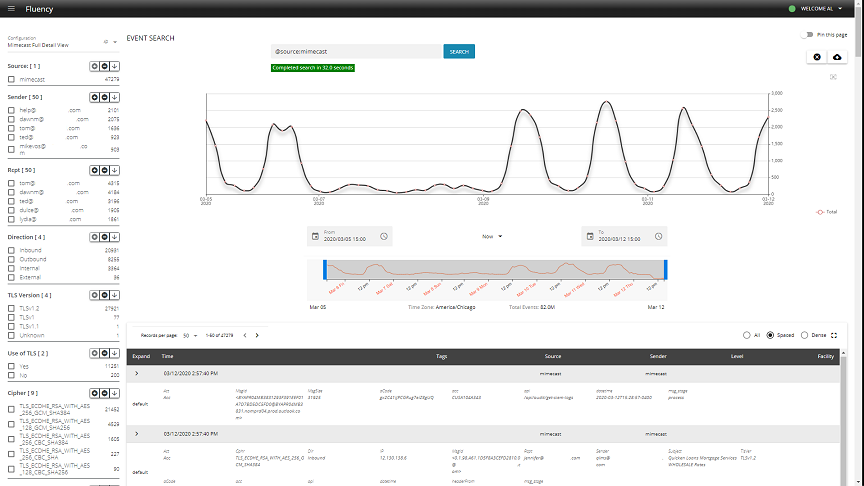Sort by the Time column header

click(167, 355)
